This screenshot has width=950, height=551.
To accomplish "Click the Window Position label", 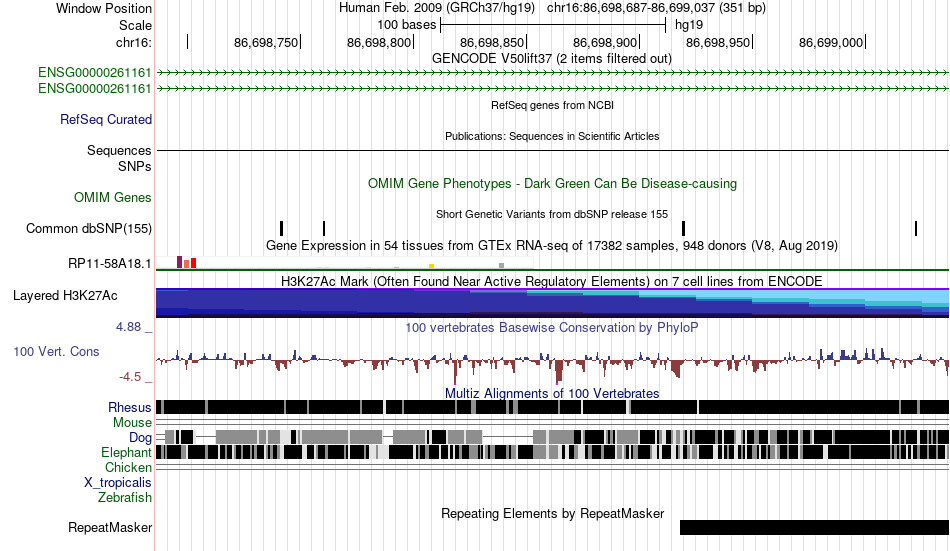I will point(104,8).
